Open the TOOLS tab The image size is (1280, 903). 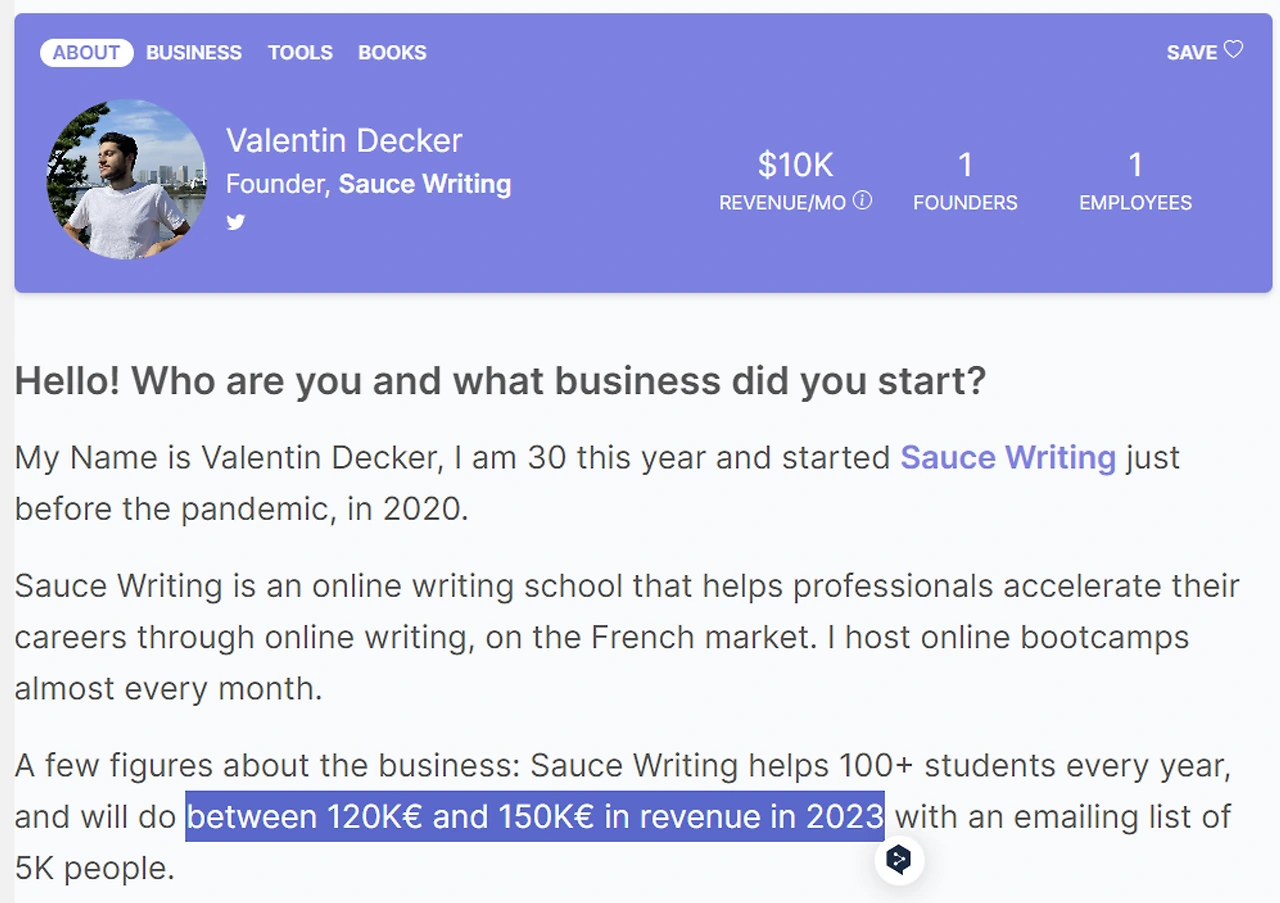point(300,52)
